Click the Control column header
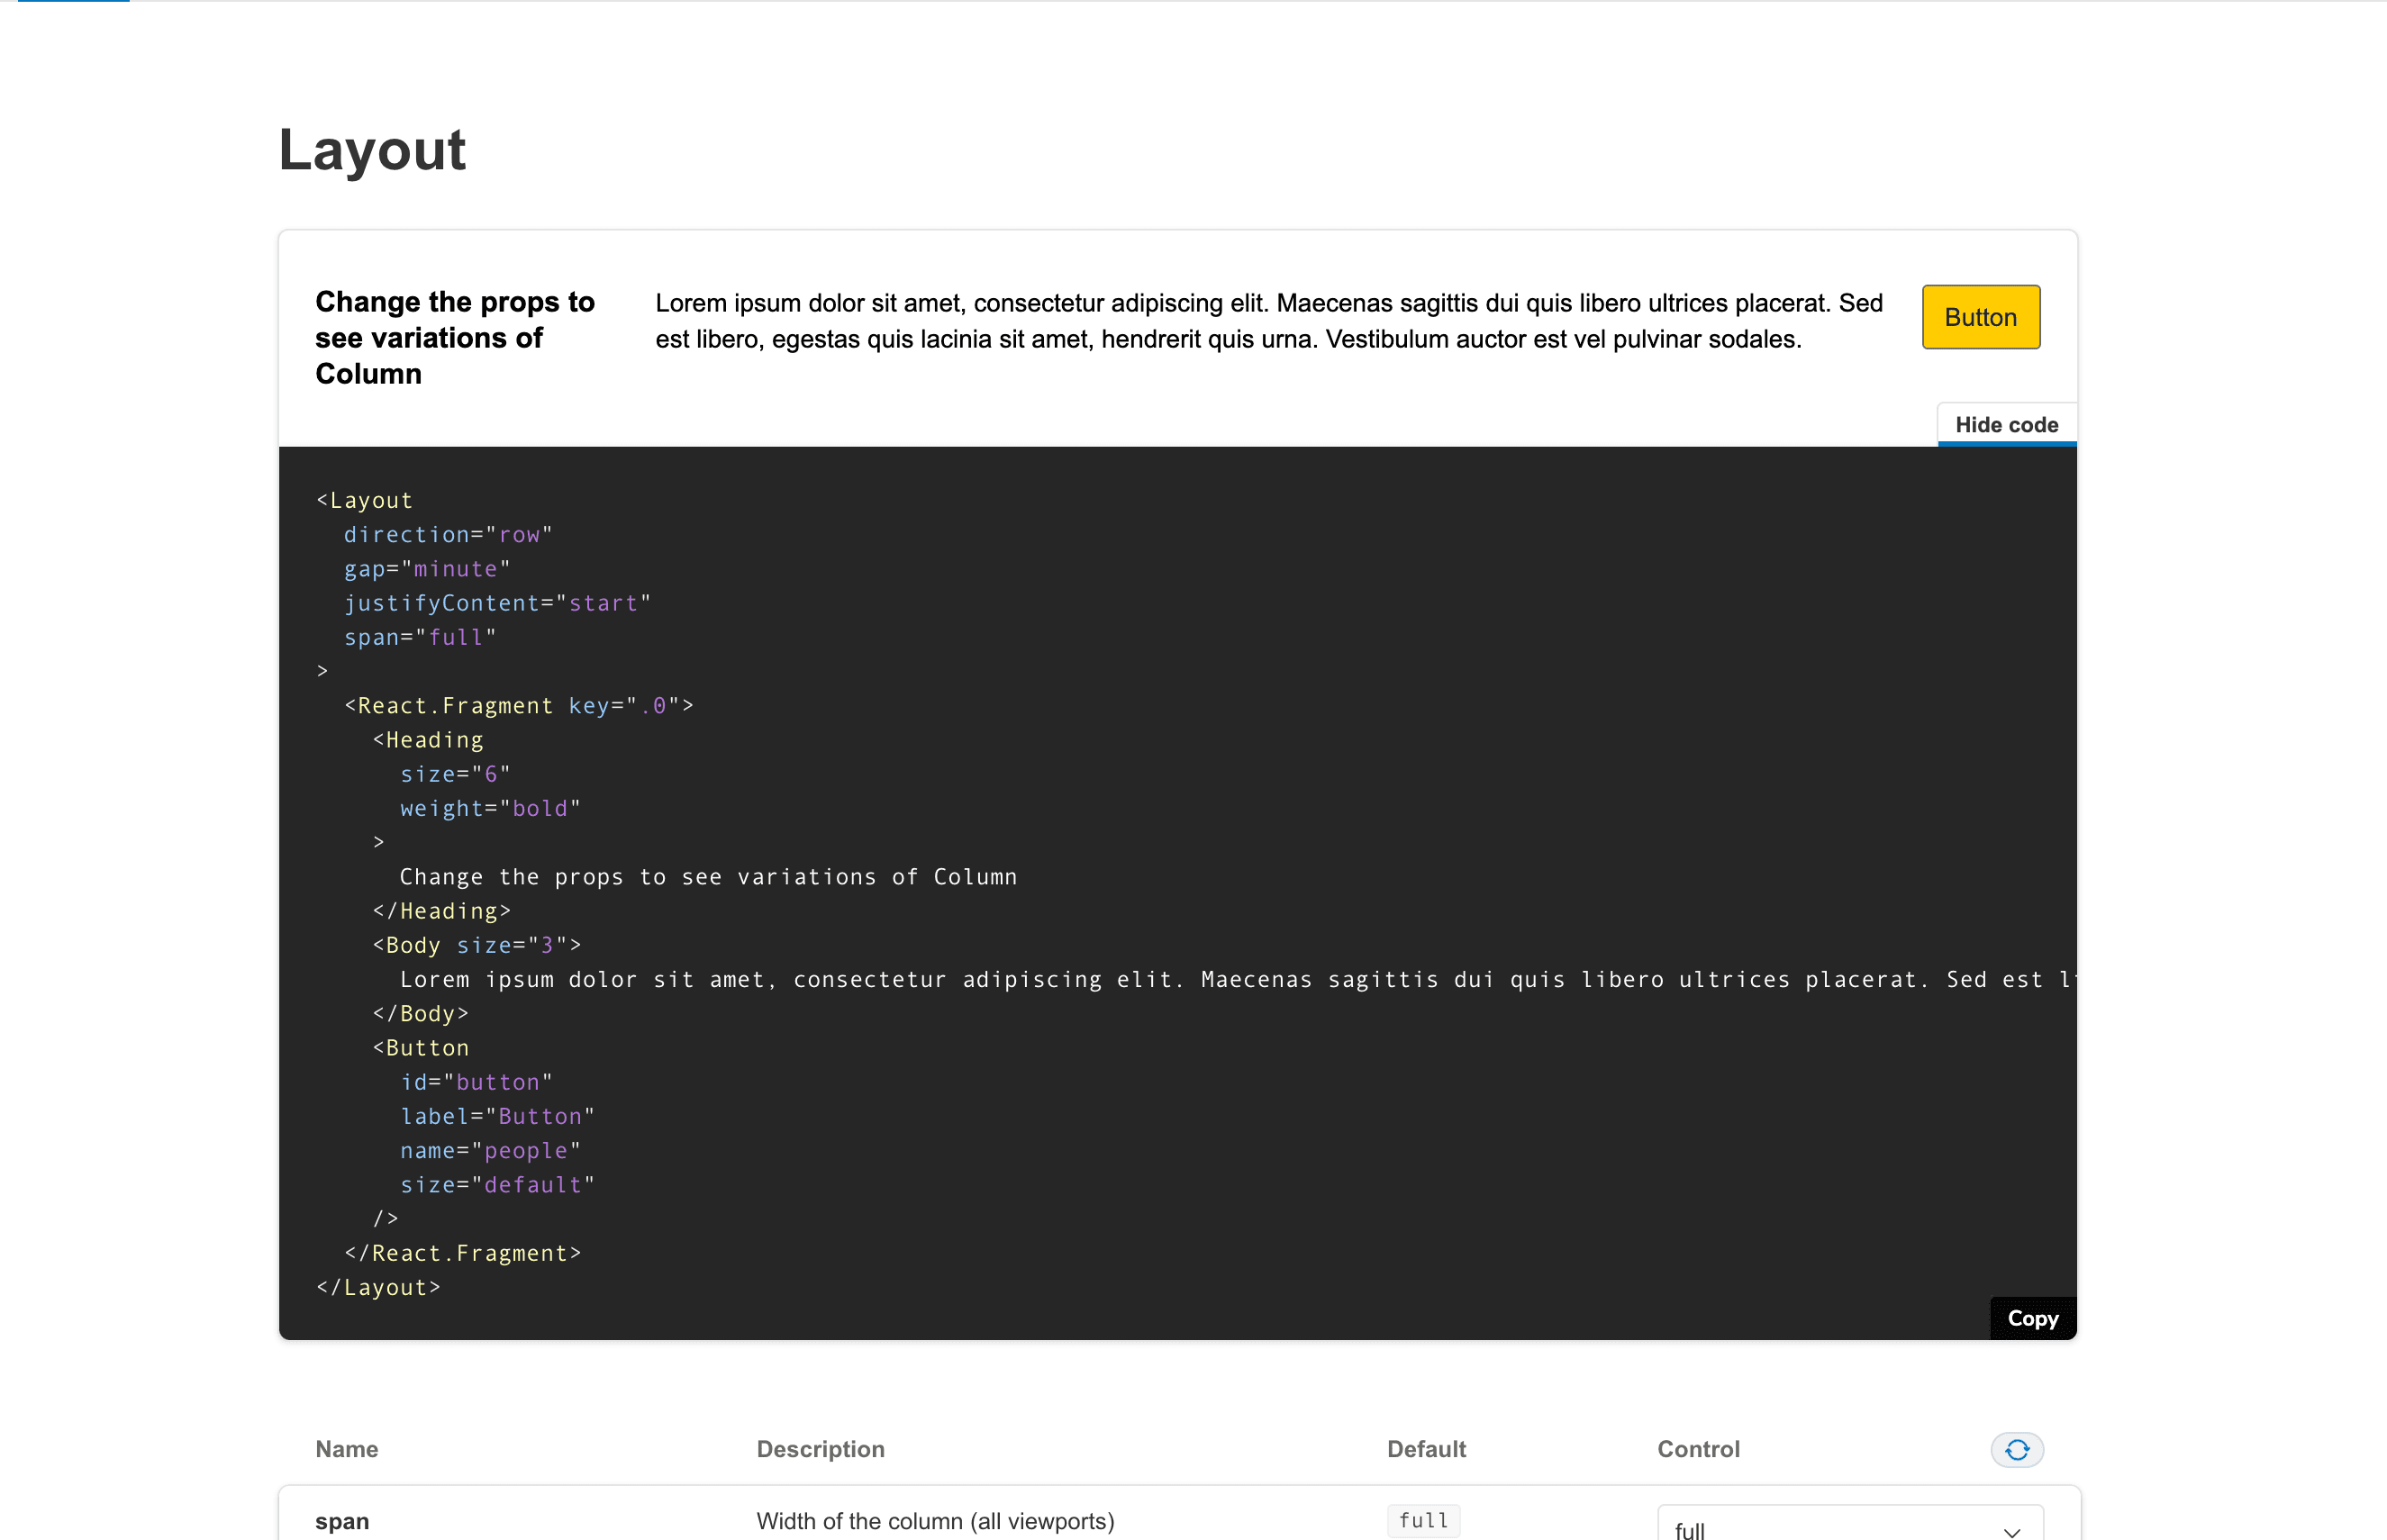This screenshot has height=1540, width=2387. [1697, 1449]
